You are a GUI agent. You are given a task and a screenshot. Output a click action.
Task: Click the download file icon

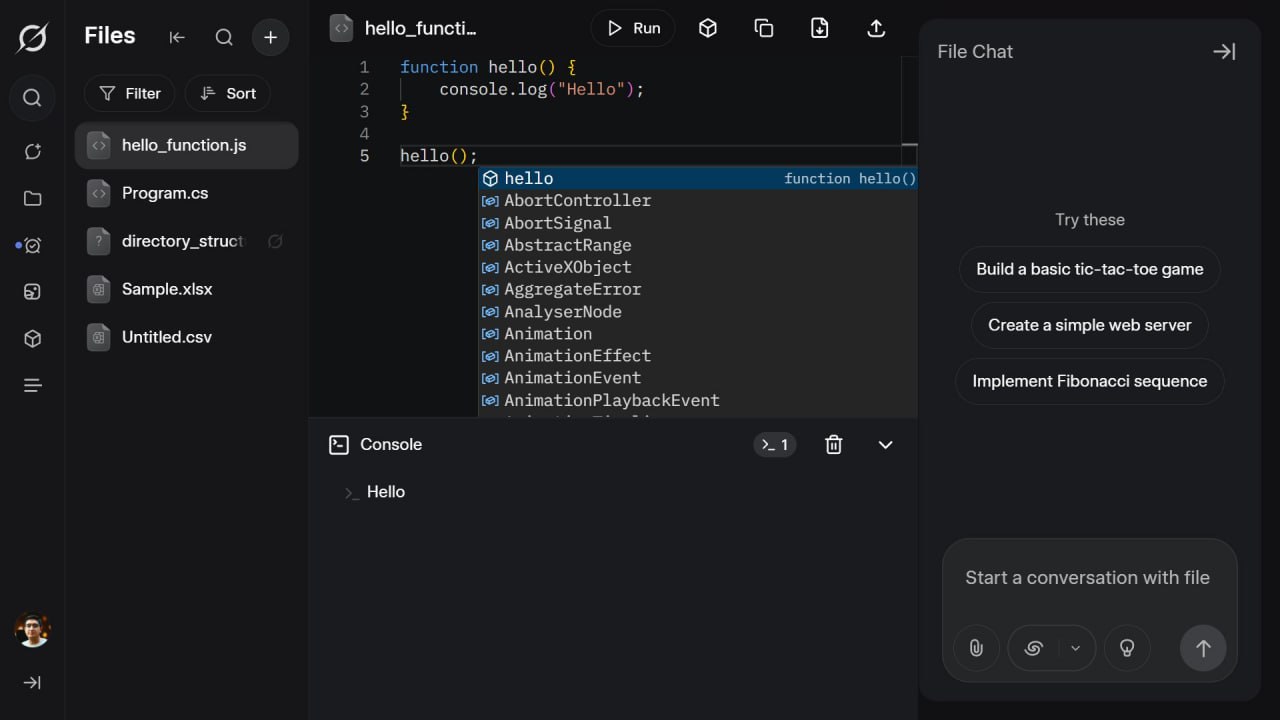click(819, 28)
